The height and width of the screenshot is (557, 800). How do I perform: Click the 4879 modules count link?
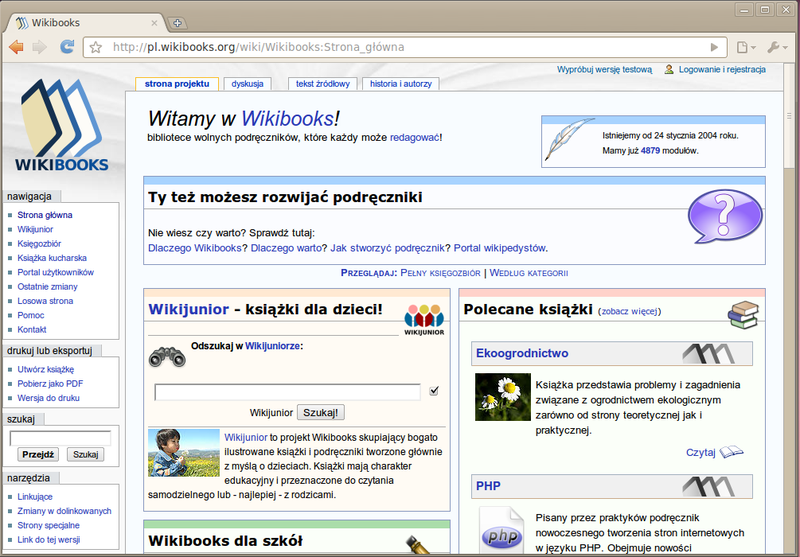(650, 151)
